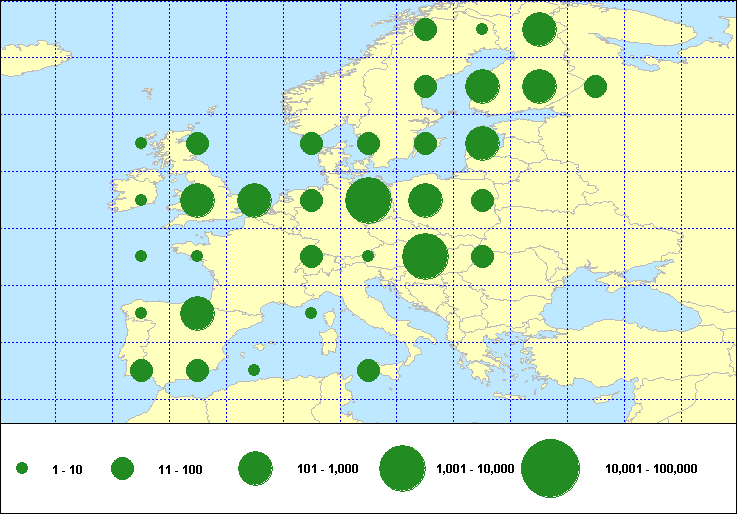Select the 101 - 1,000 legend circle
Screen dimensions: 737x514
(255, 468)
